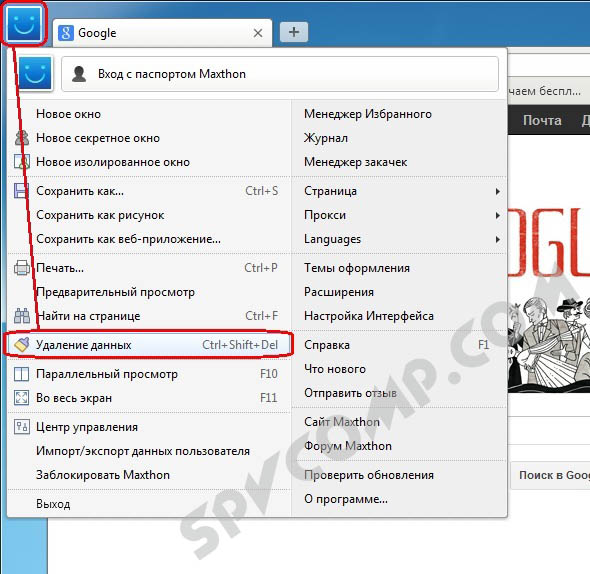Click the floppy disk Save as icon
The height and width of the screenshot is (574, 590).
point(22,191)
